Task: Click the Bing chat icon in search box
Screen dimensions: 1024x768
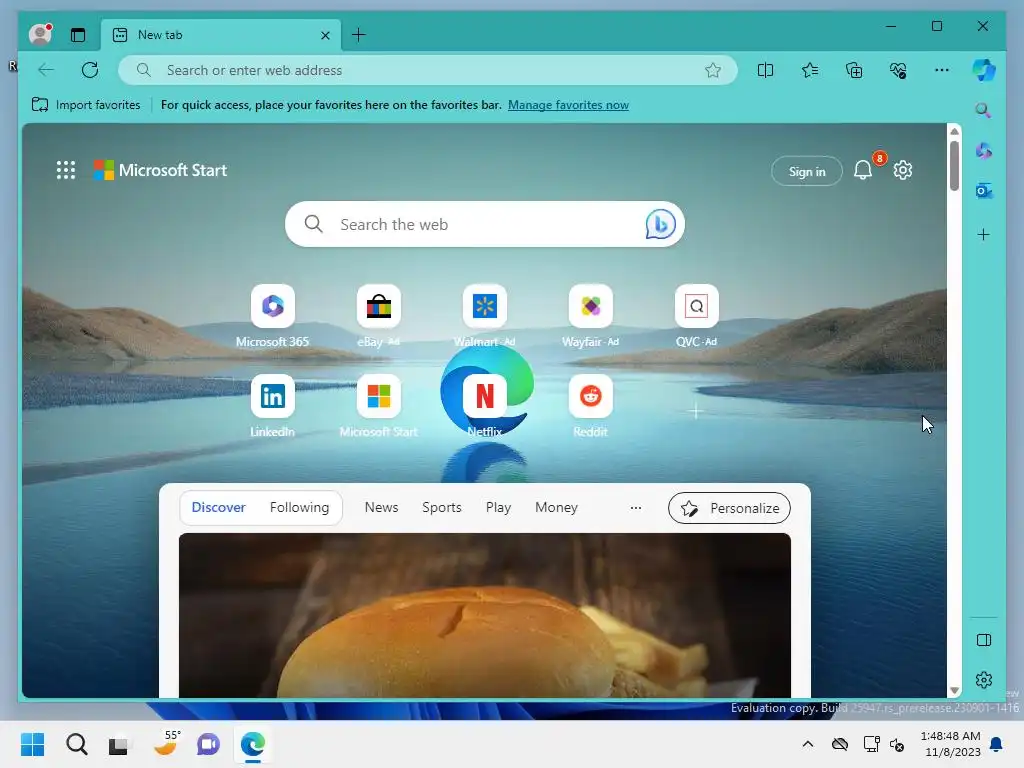Action: coord(660,224)
